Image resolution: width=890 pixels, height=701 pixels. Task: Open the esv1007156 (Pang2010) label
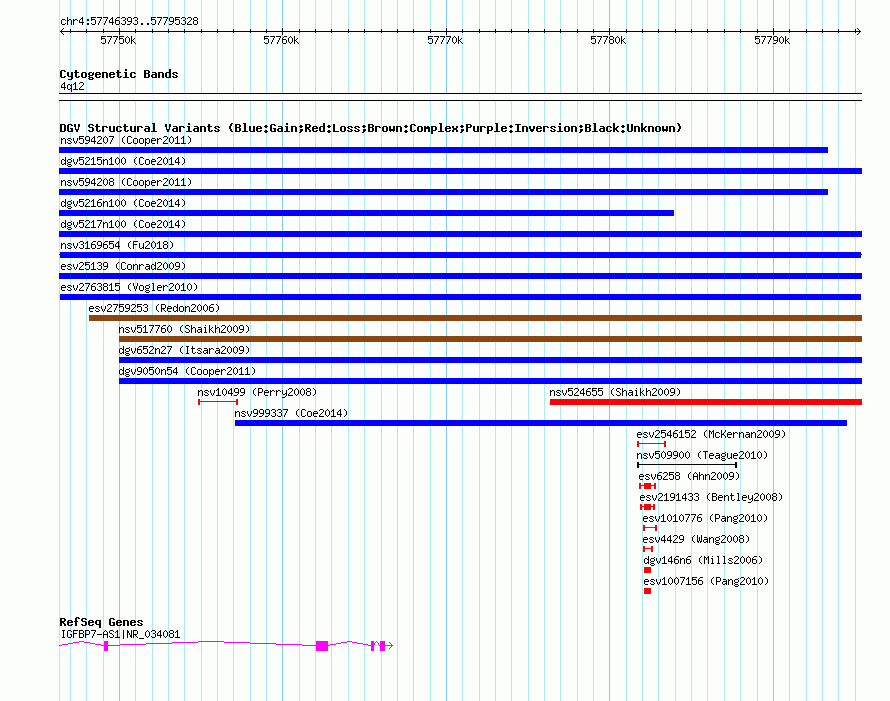click(706, 581)
